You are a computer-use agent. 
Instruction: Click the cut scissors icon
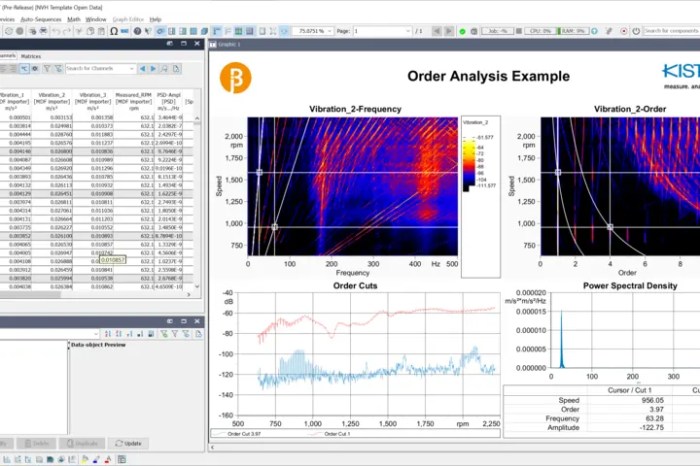coord(79,31)
